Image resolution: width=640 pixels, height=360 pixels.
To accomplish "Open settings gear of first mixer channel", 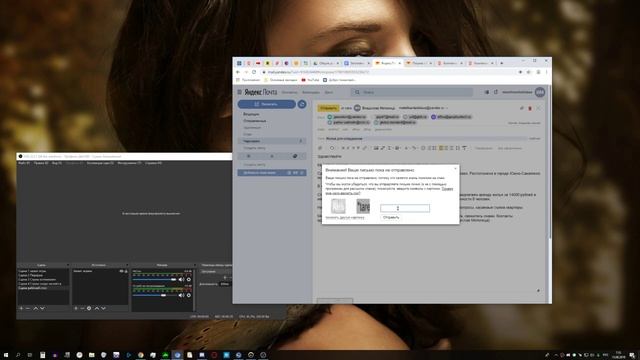I will pos(189,280).
